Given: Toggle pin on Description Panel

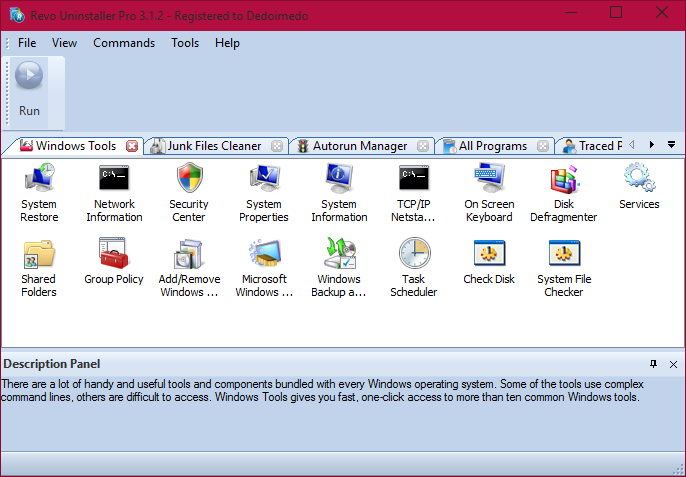Looking at the screenshot, I should pyautogui.click(x=653, y=364).
